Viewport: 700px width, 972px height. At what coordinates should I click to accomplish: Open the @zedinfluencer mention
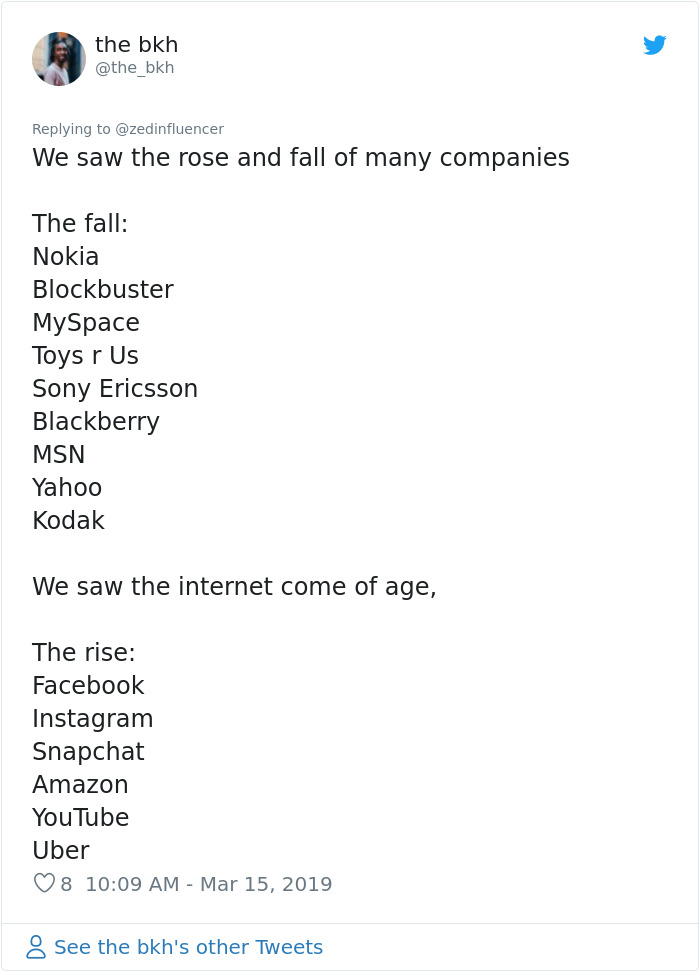click(171, 129)
